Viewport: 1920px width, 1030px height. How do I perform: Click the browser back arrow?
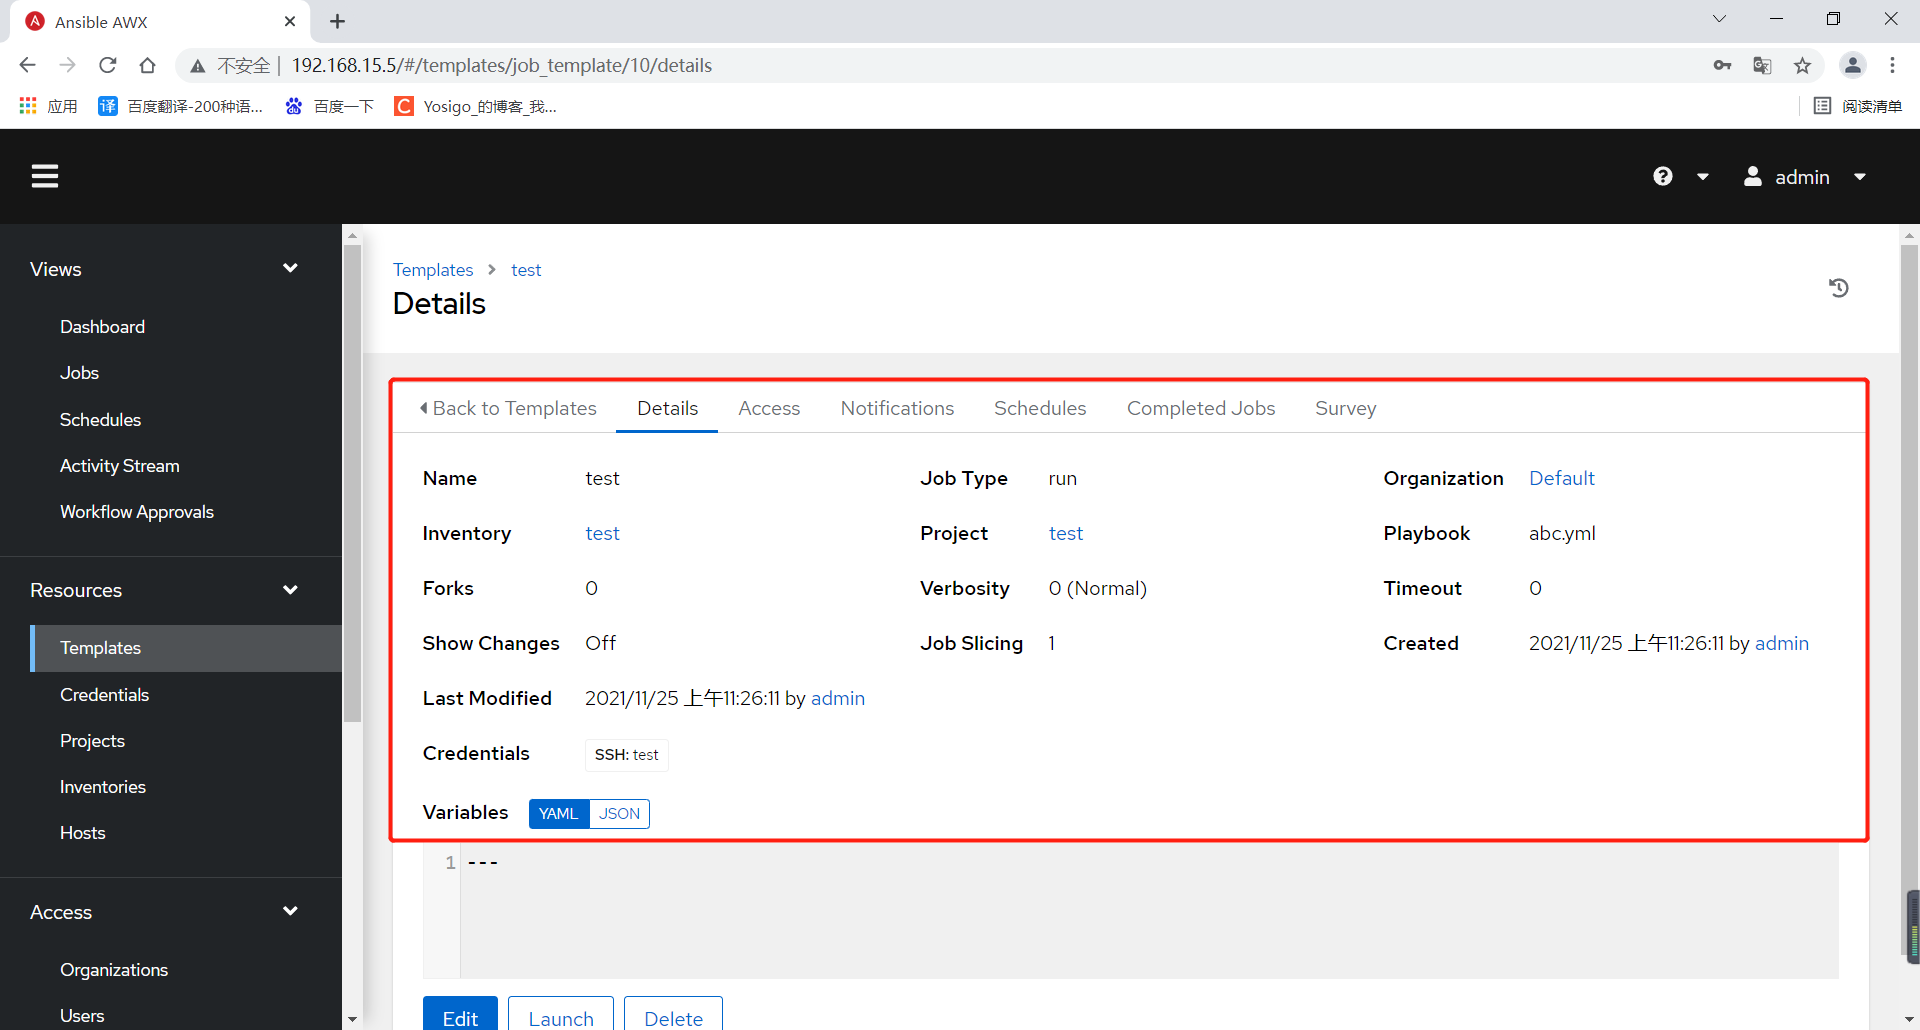27,65
